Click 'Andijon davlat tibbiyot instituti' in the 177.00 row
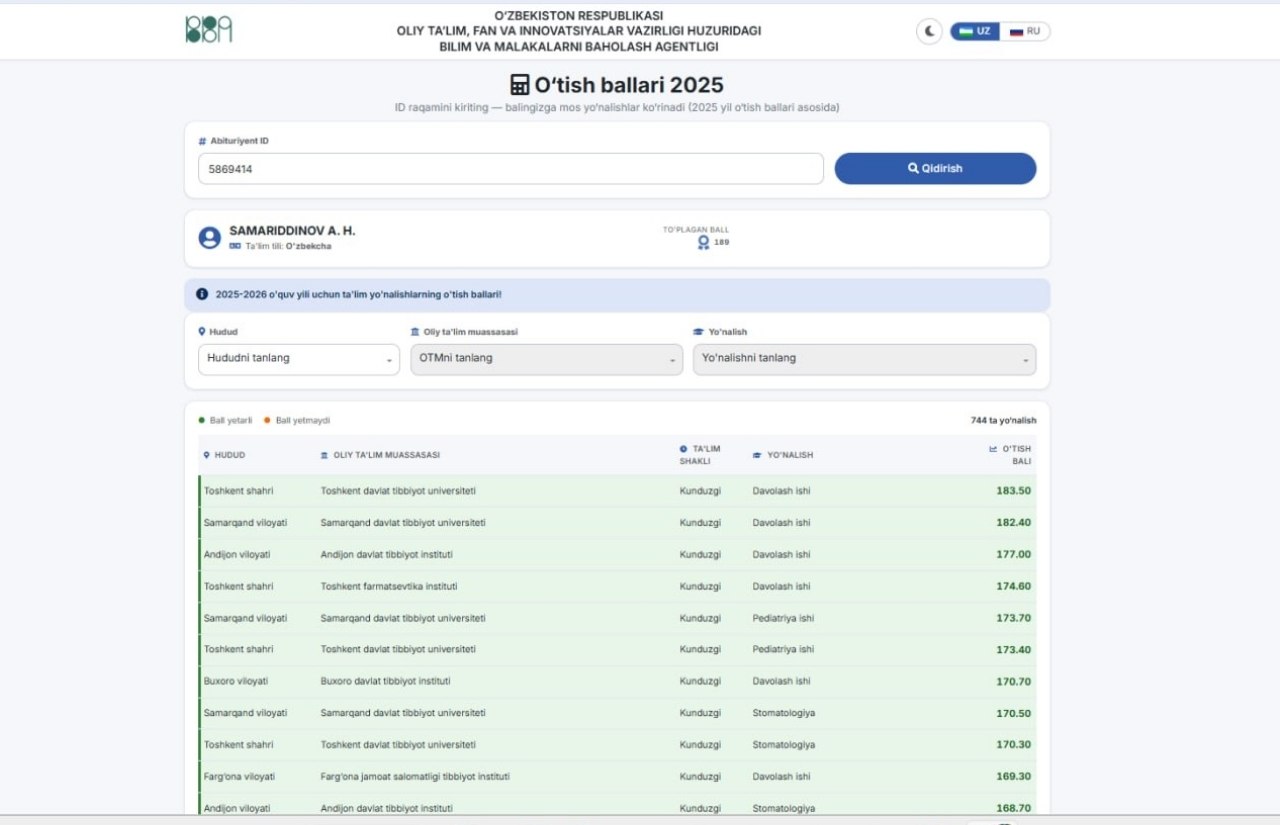This screenshot has width=1280, height=825. (x=386, y=555)
